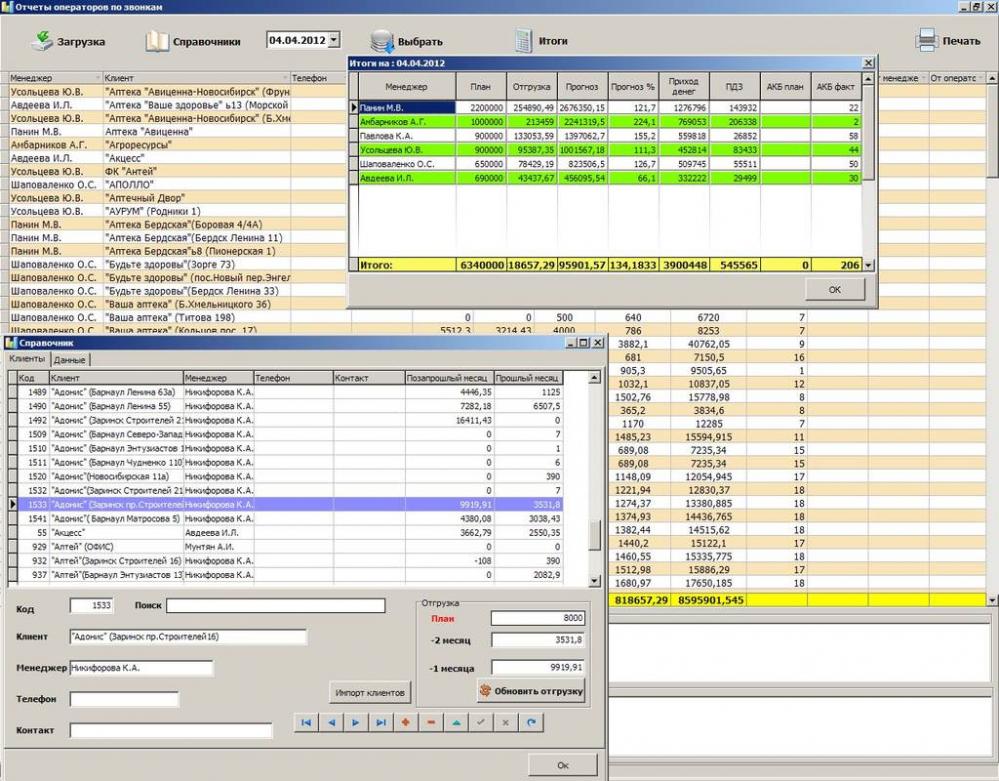Click the Выбрать database button
The width and height of the screenshot is (999, 781).
406,42
